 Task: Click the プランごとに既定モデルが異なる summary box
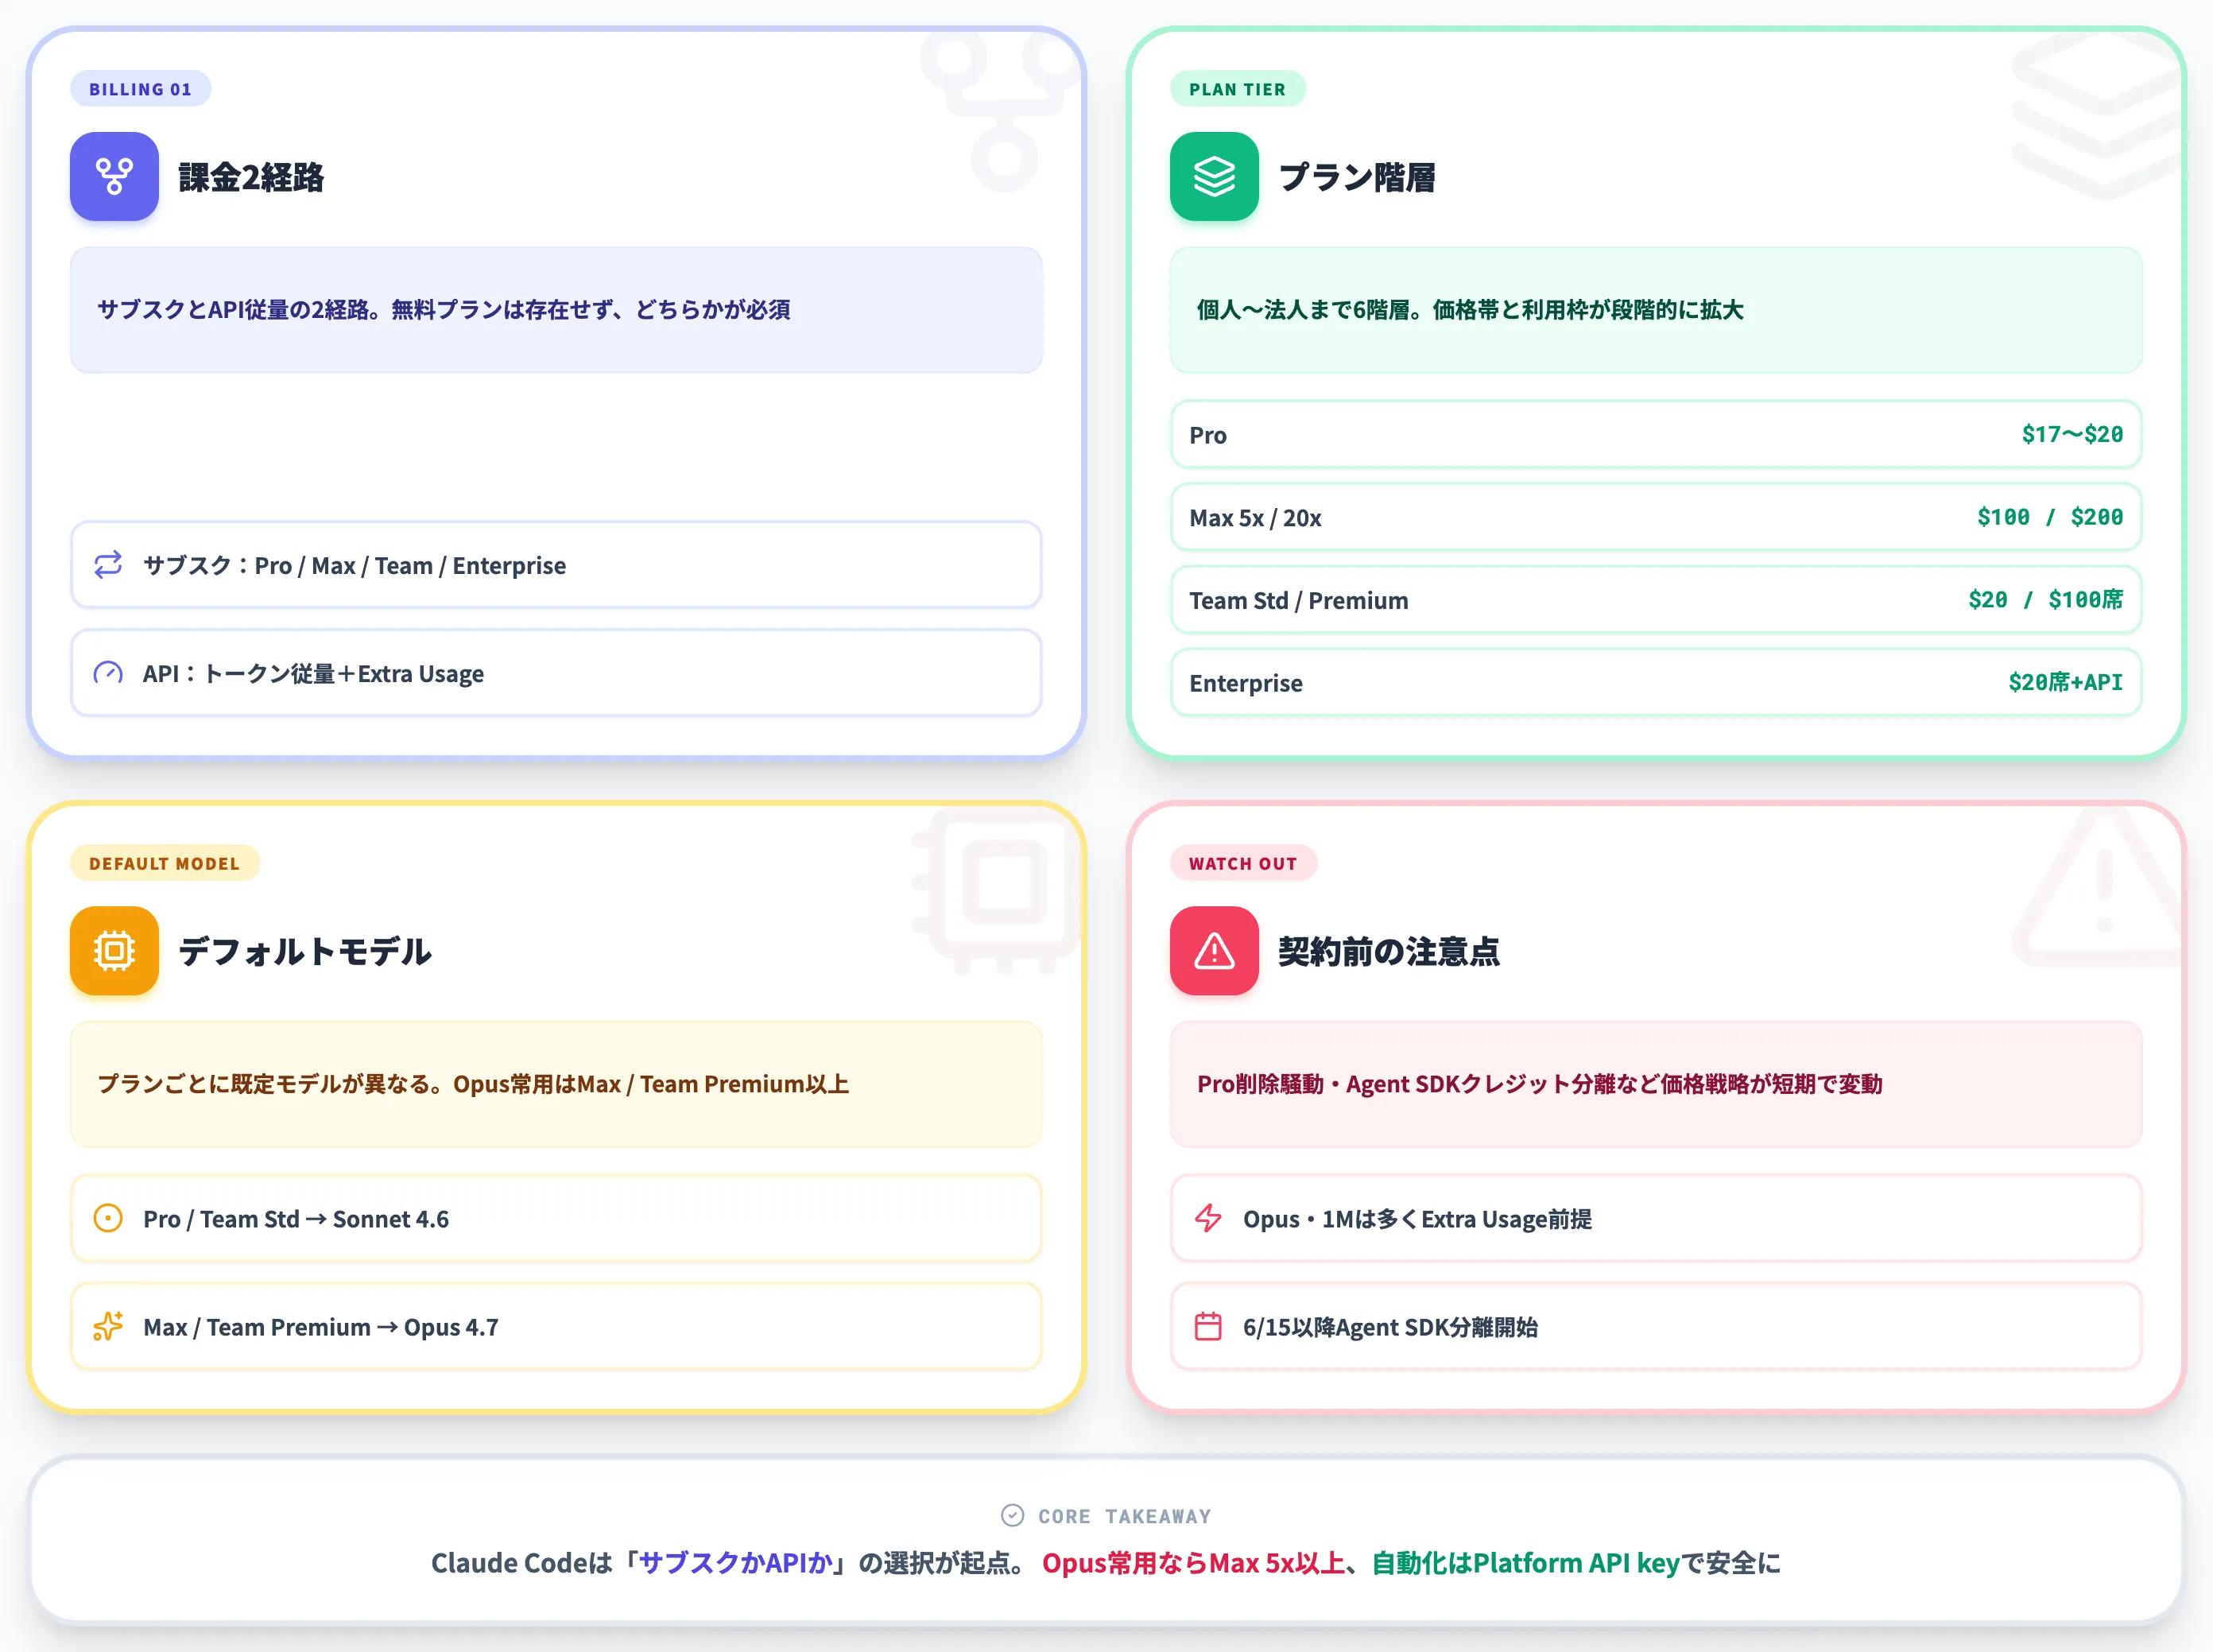coord(556,1084)
